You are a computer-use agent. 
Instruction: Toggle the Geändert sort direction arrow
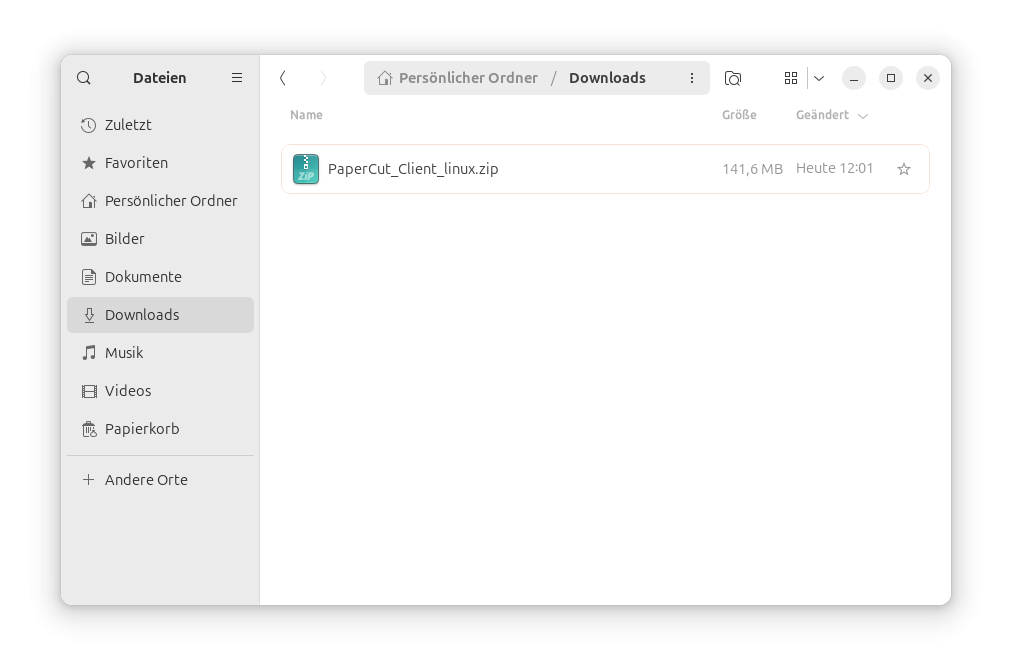click(863, 116)
